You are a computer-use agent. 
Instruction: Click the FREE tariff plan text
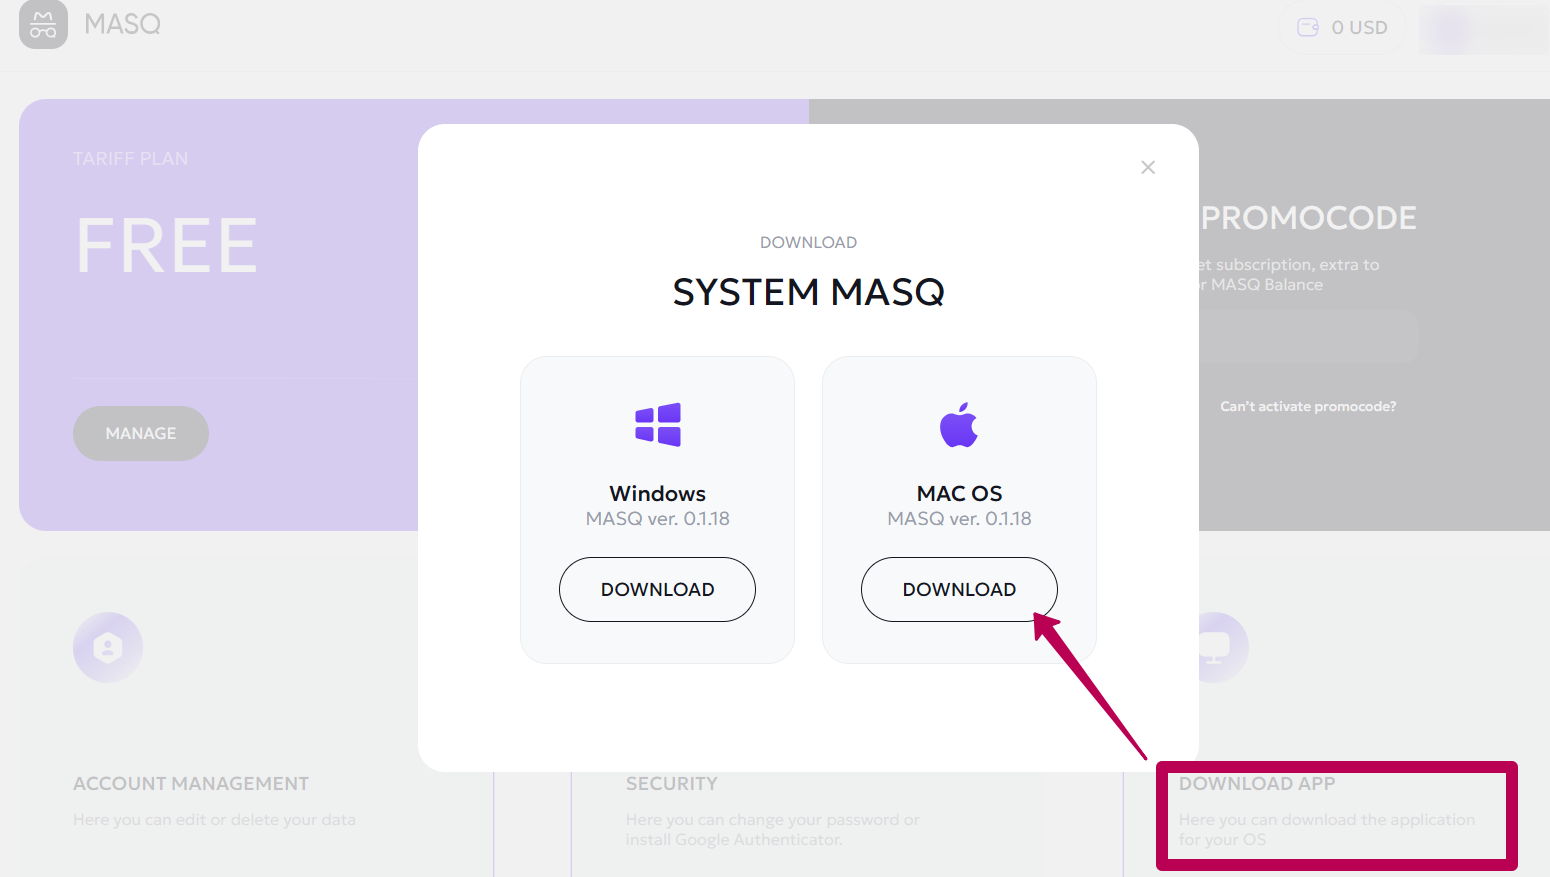click(x=167, y=246)
